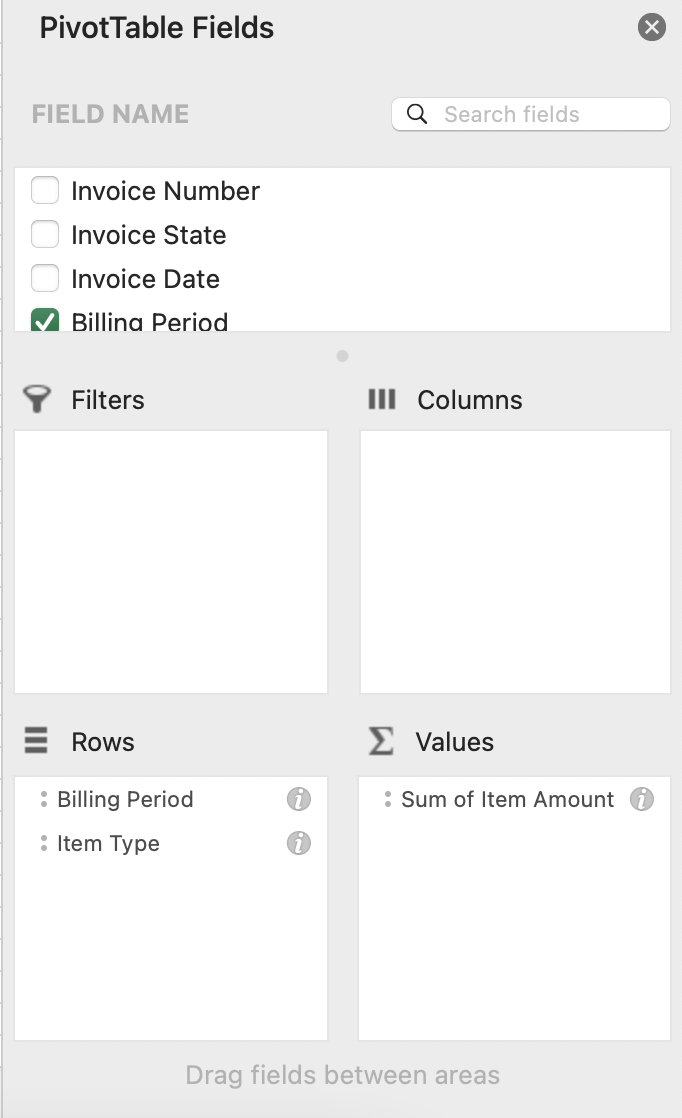Click the Values sigma icon
Image resolution: width=682 pixels, height=1118 pixels.
tap(381, 741)
